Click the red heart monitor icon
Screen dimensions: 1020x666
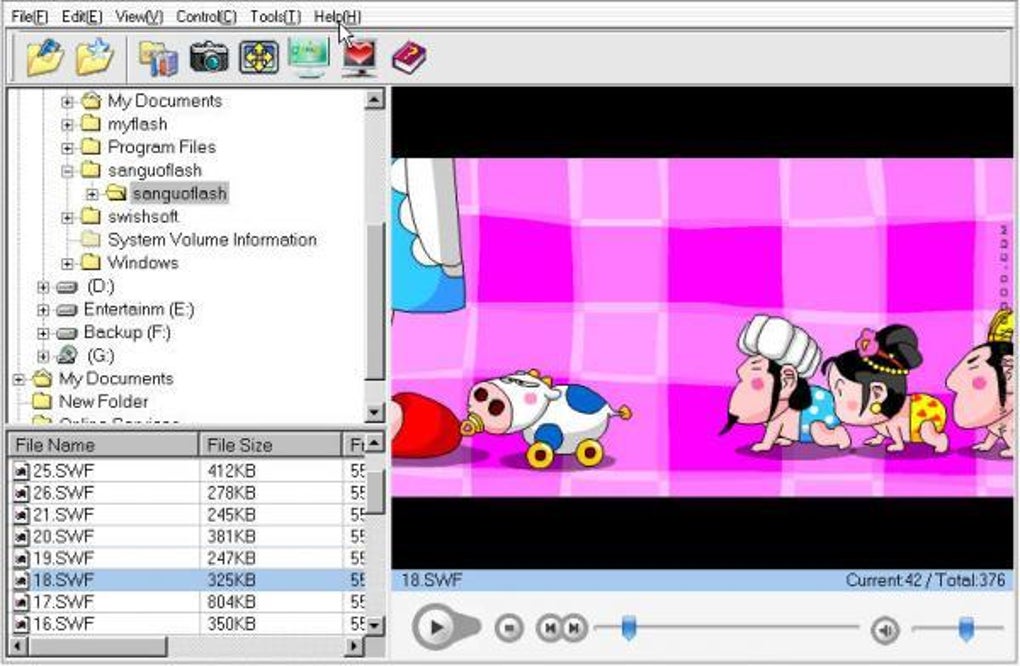[360, 58]
